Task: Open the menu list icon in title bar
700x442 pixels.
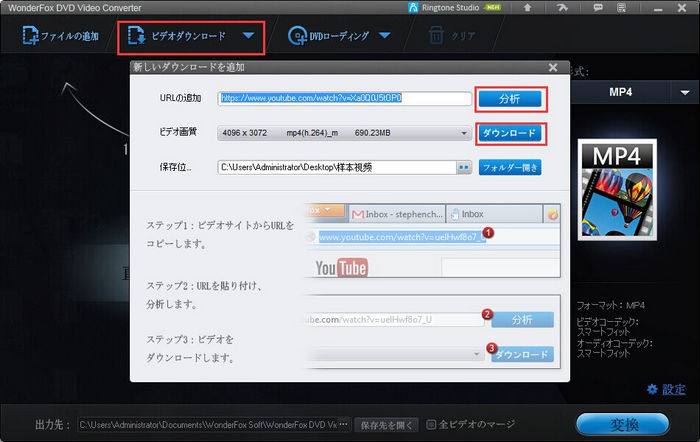Action: click(x=621, y=8)
